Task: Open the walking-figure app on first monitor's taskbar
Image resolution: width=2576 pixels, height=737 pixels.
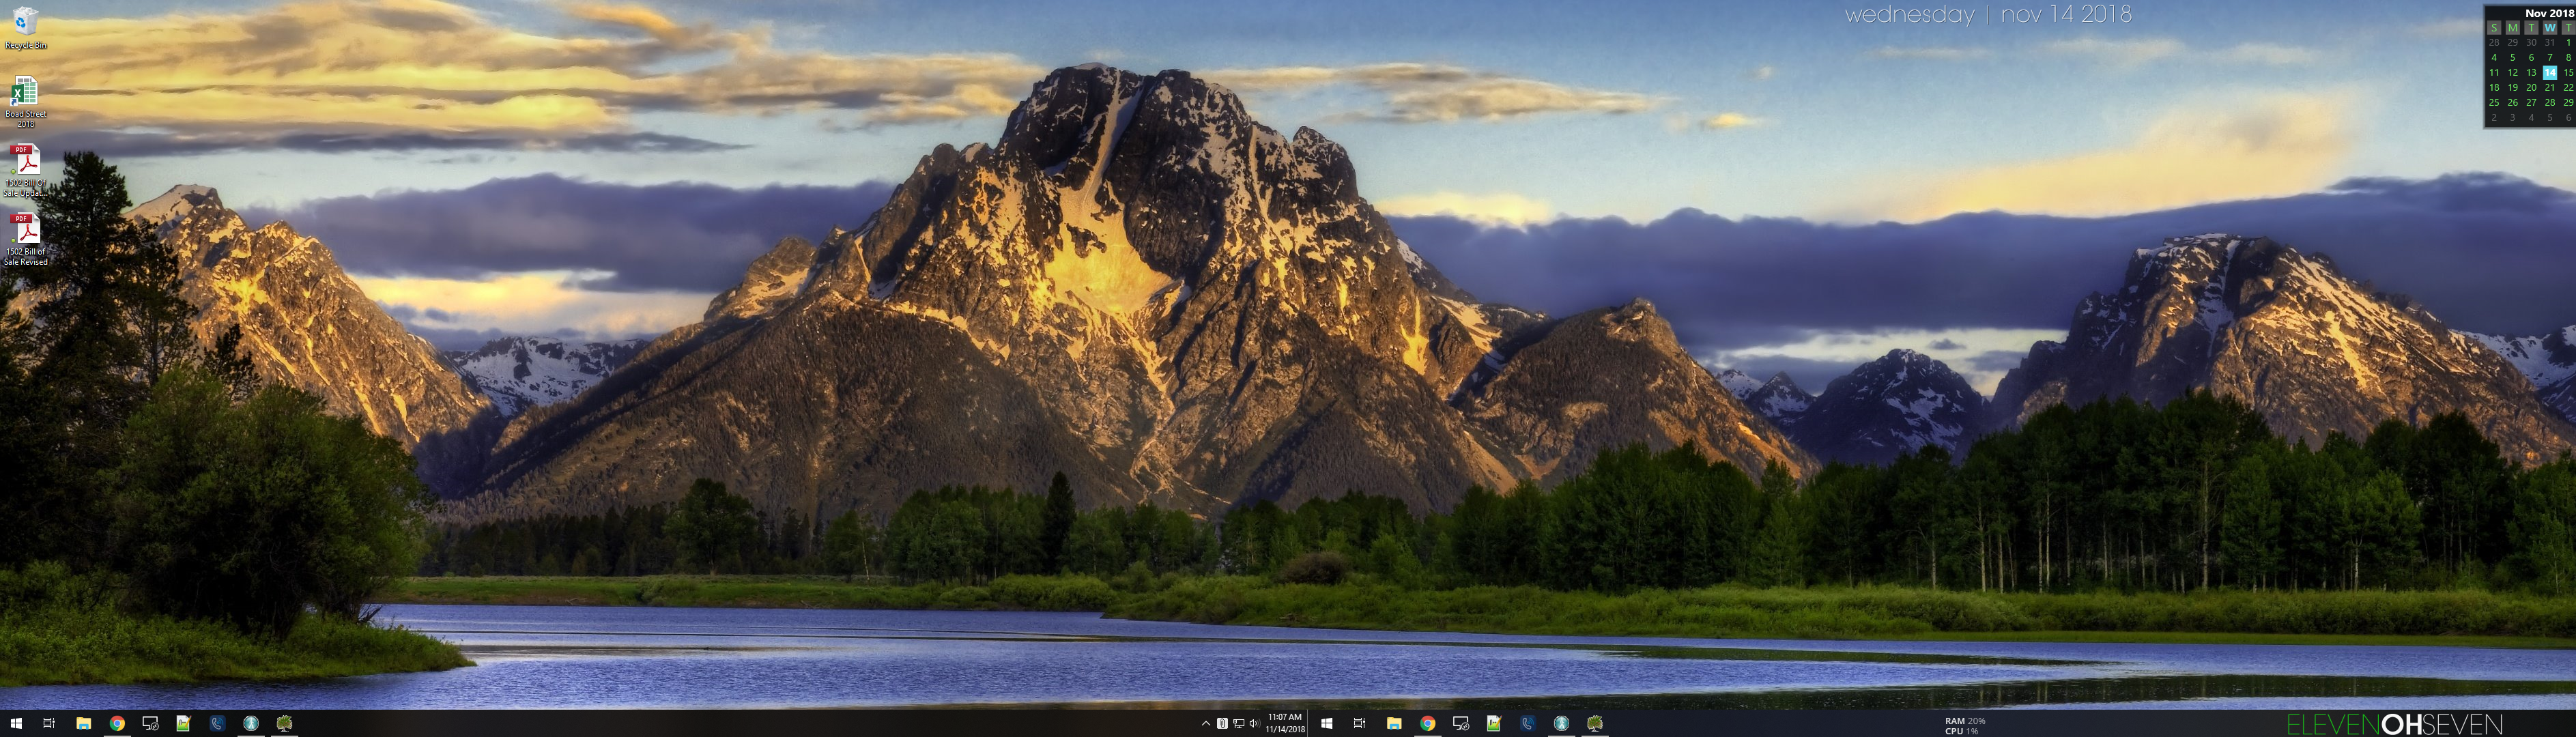Action: point(251,723)
